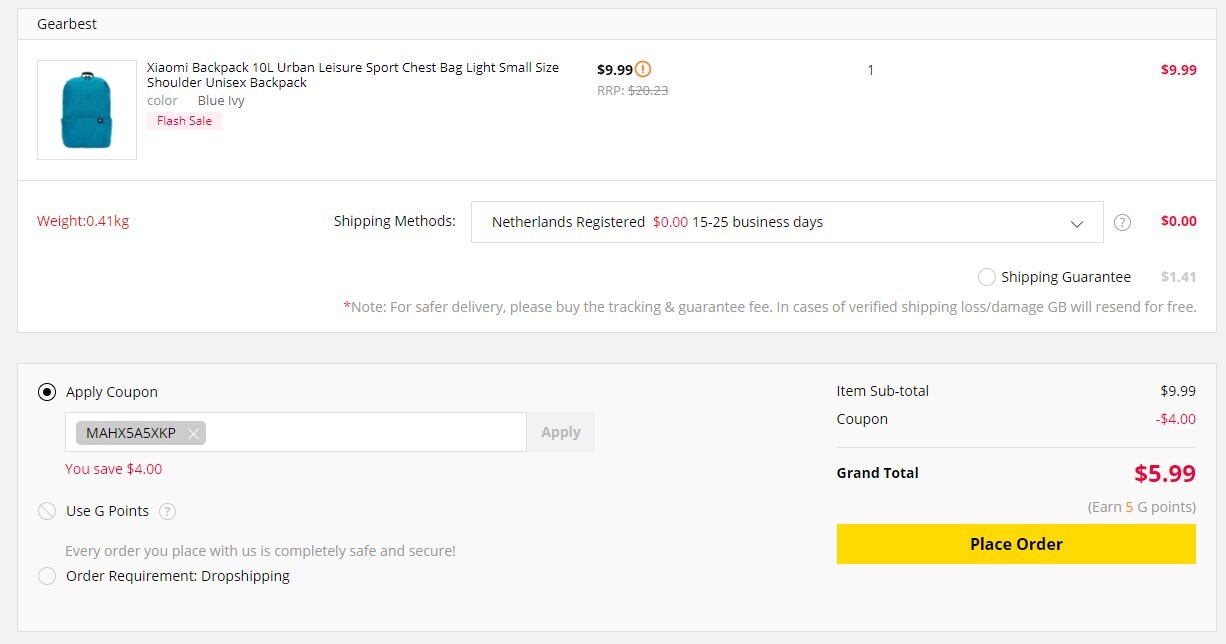Click the Shipping Guarantee $1.41 price
The height and width of the screenshot is (644, 1226).
point(1179,277)
